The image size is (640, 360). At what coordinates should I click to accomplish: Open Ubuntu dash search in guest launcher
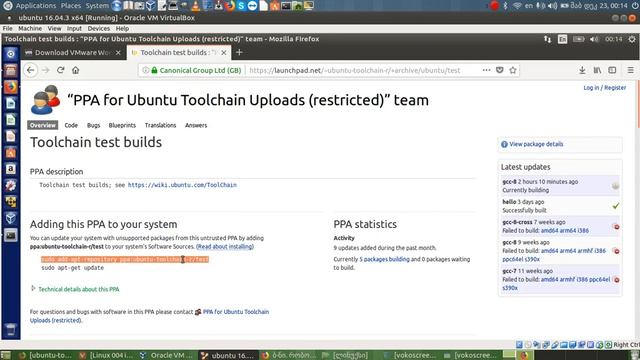(11, 53)
